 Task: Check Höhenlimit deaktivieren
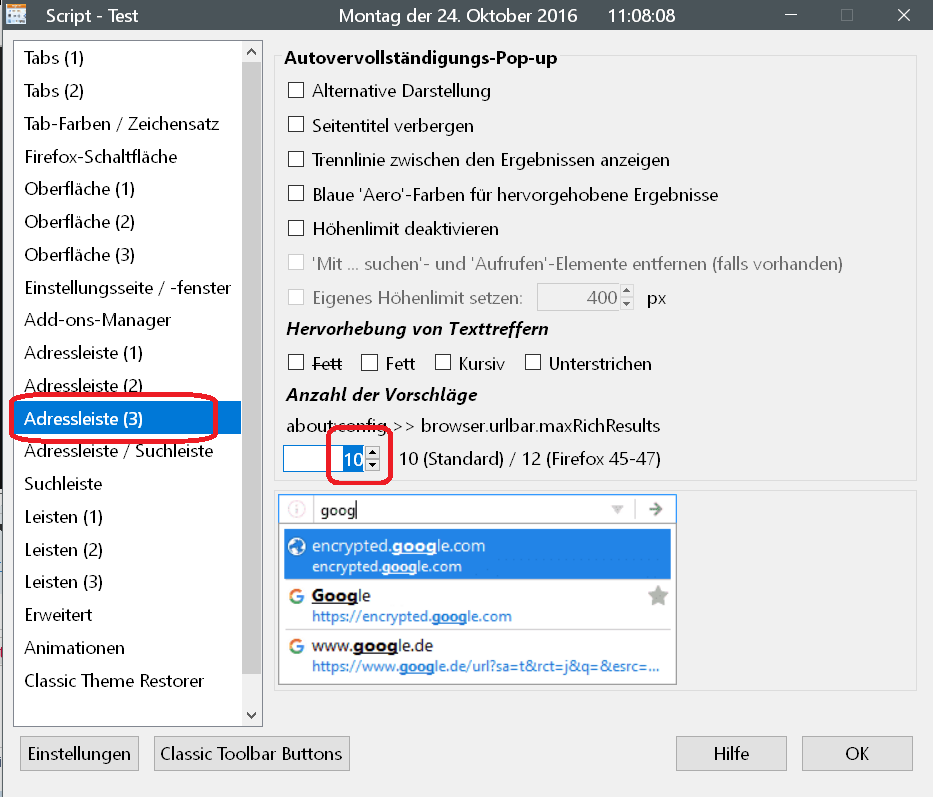tap(296, 229)
